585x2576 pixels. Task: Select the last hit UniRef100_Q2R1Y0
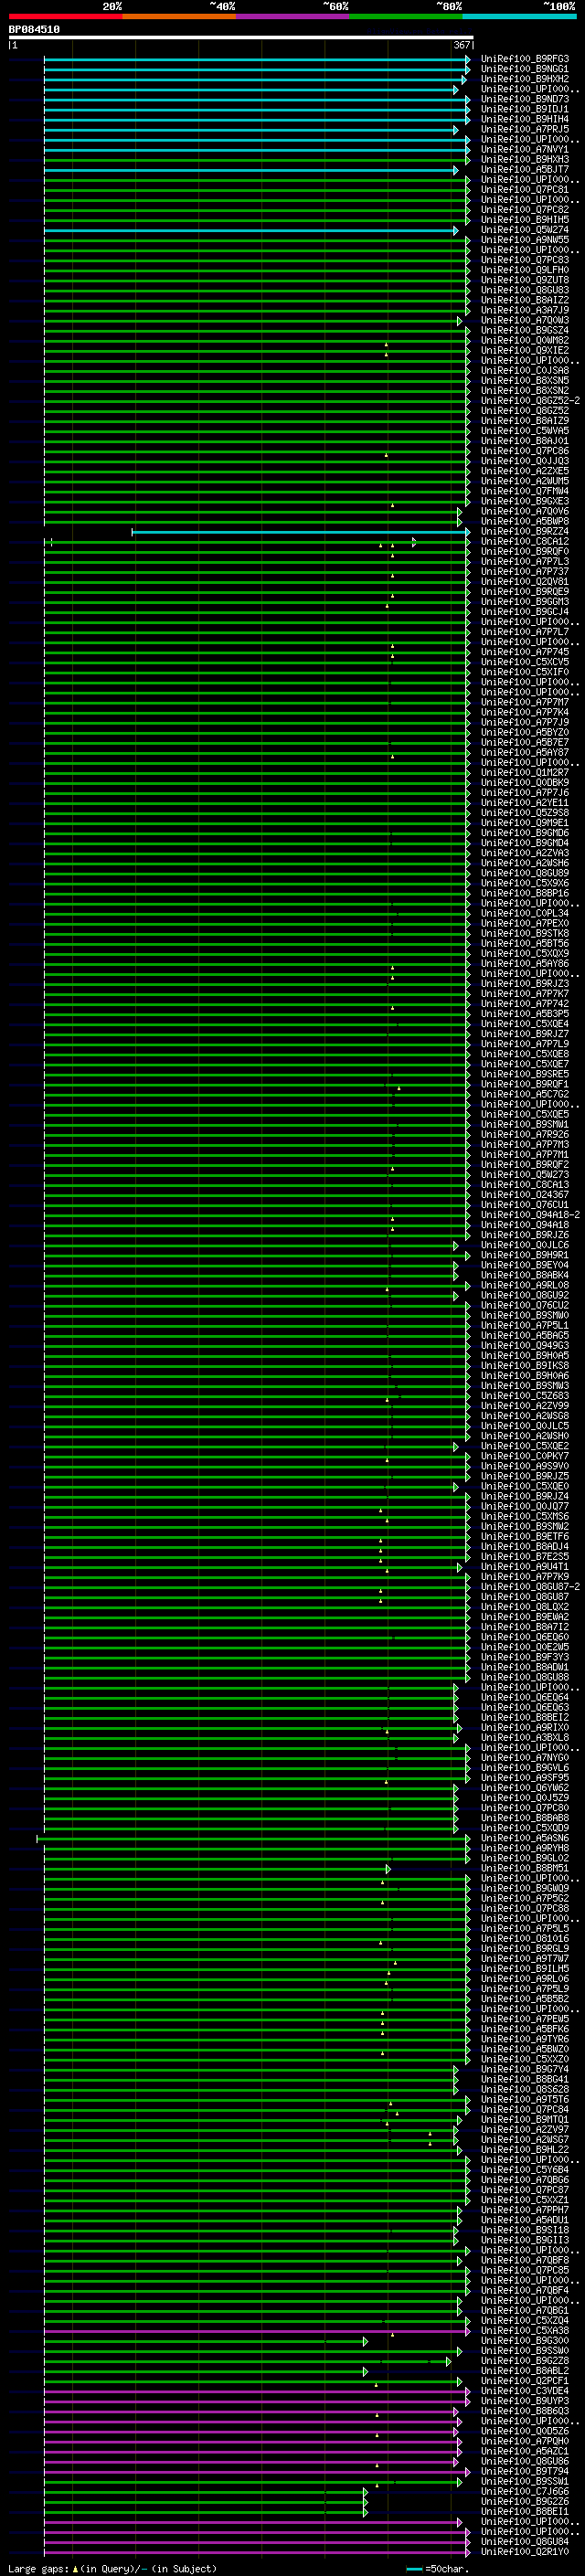pyautogui.click(x=525, y=2551)
